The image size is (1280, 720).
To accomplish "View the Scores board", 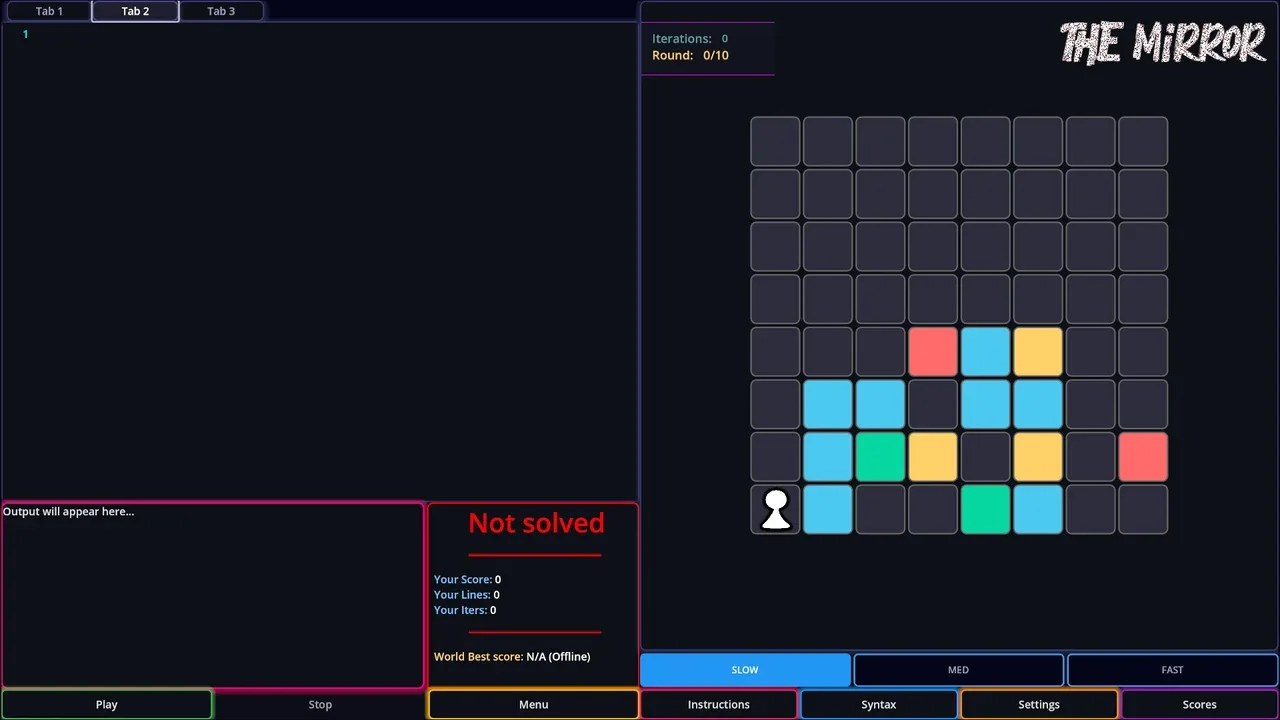I will [x=1199, y=704].
